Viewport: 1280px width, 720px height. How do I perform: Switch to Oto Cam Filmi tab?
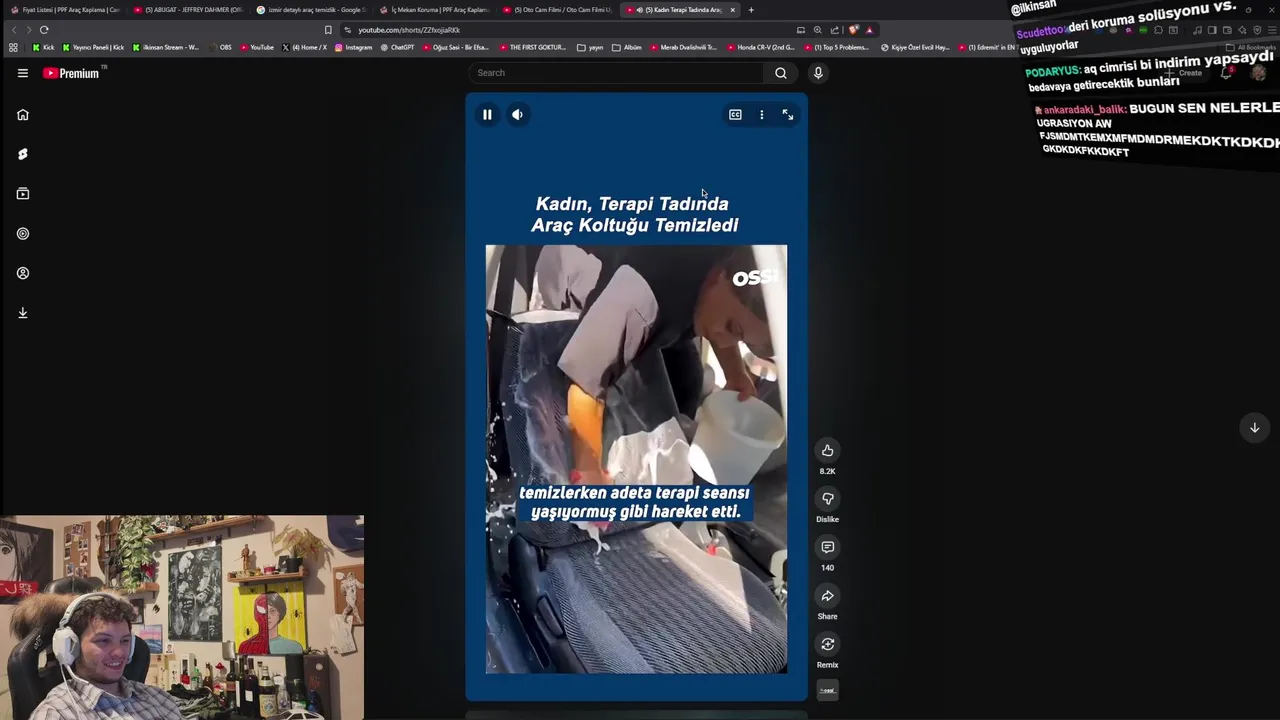pos(556,10)
